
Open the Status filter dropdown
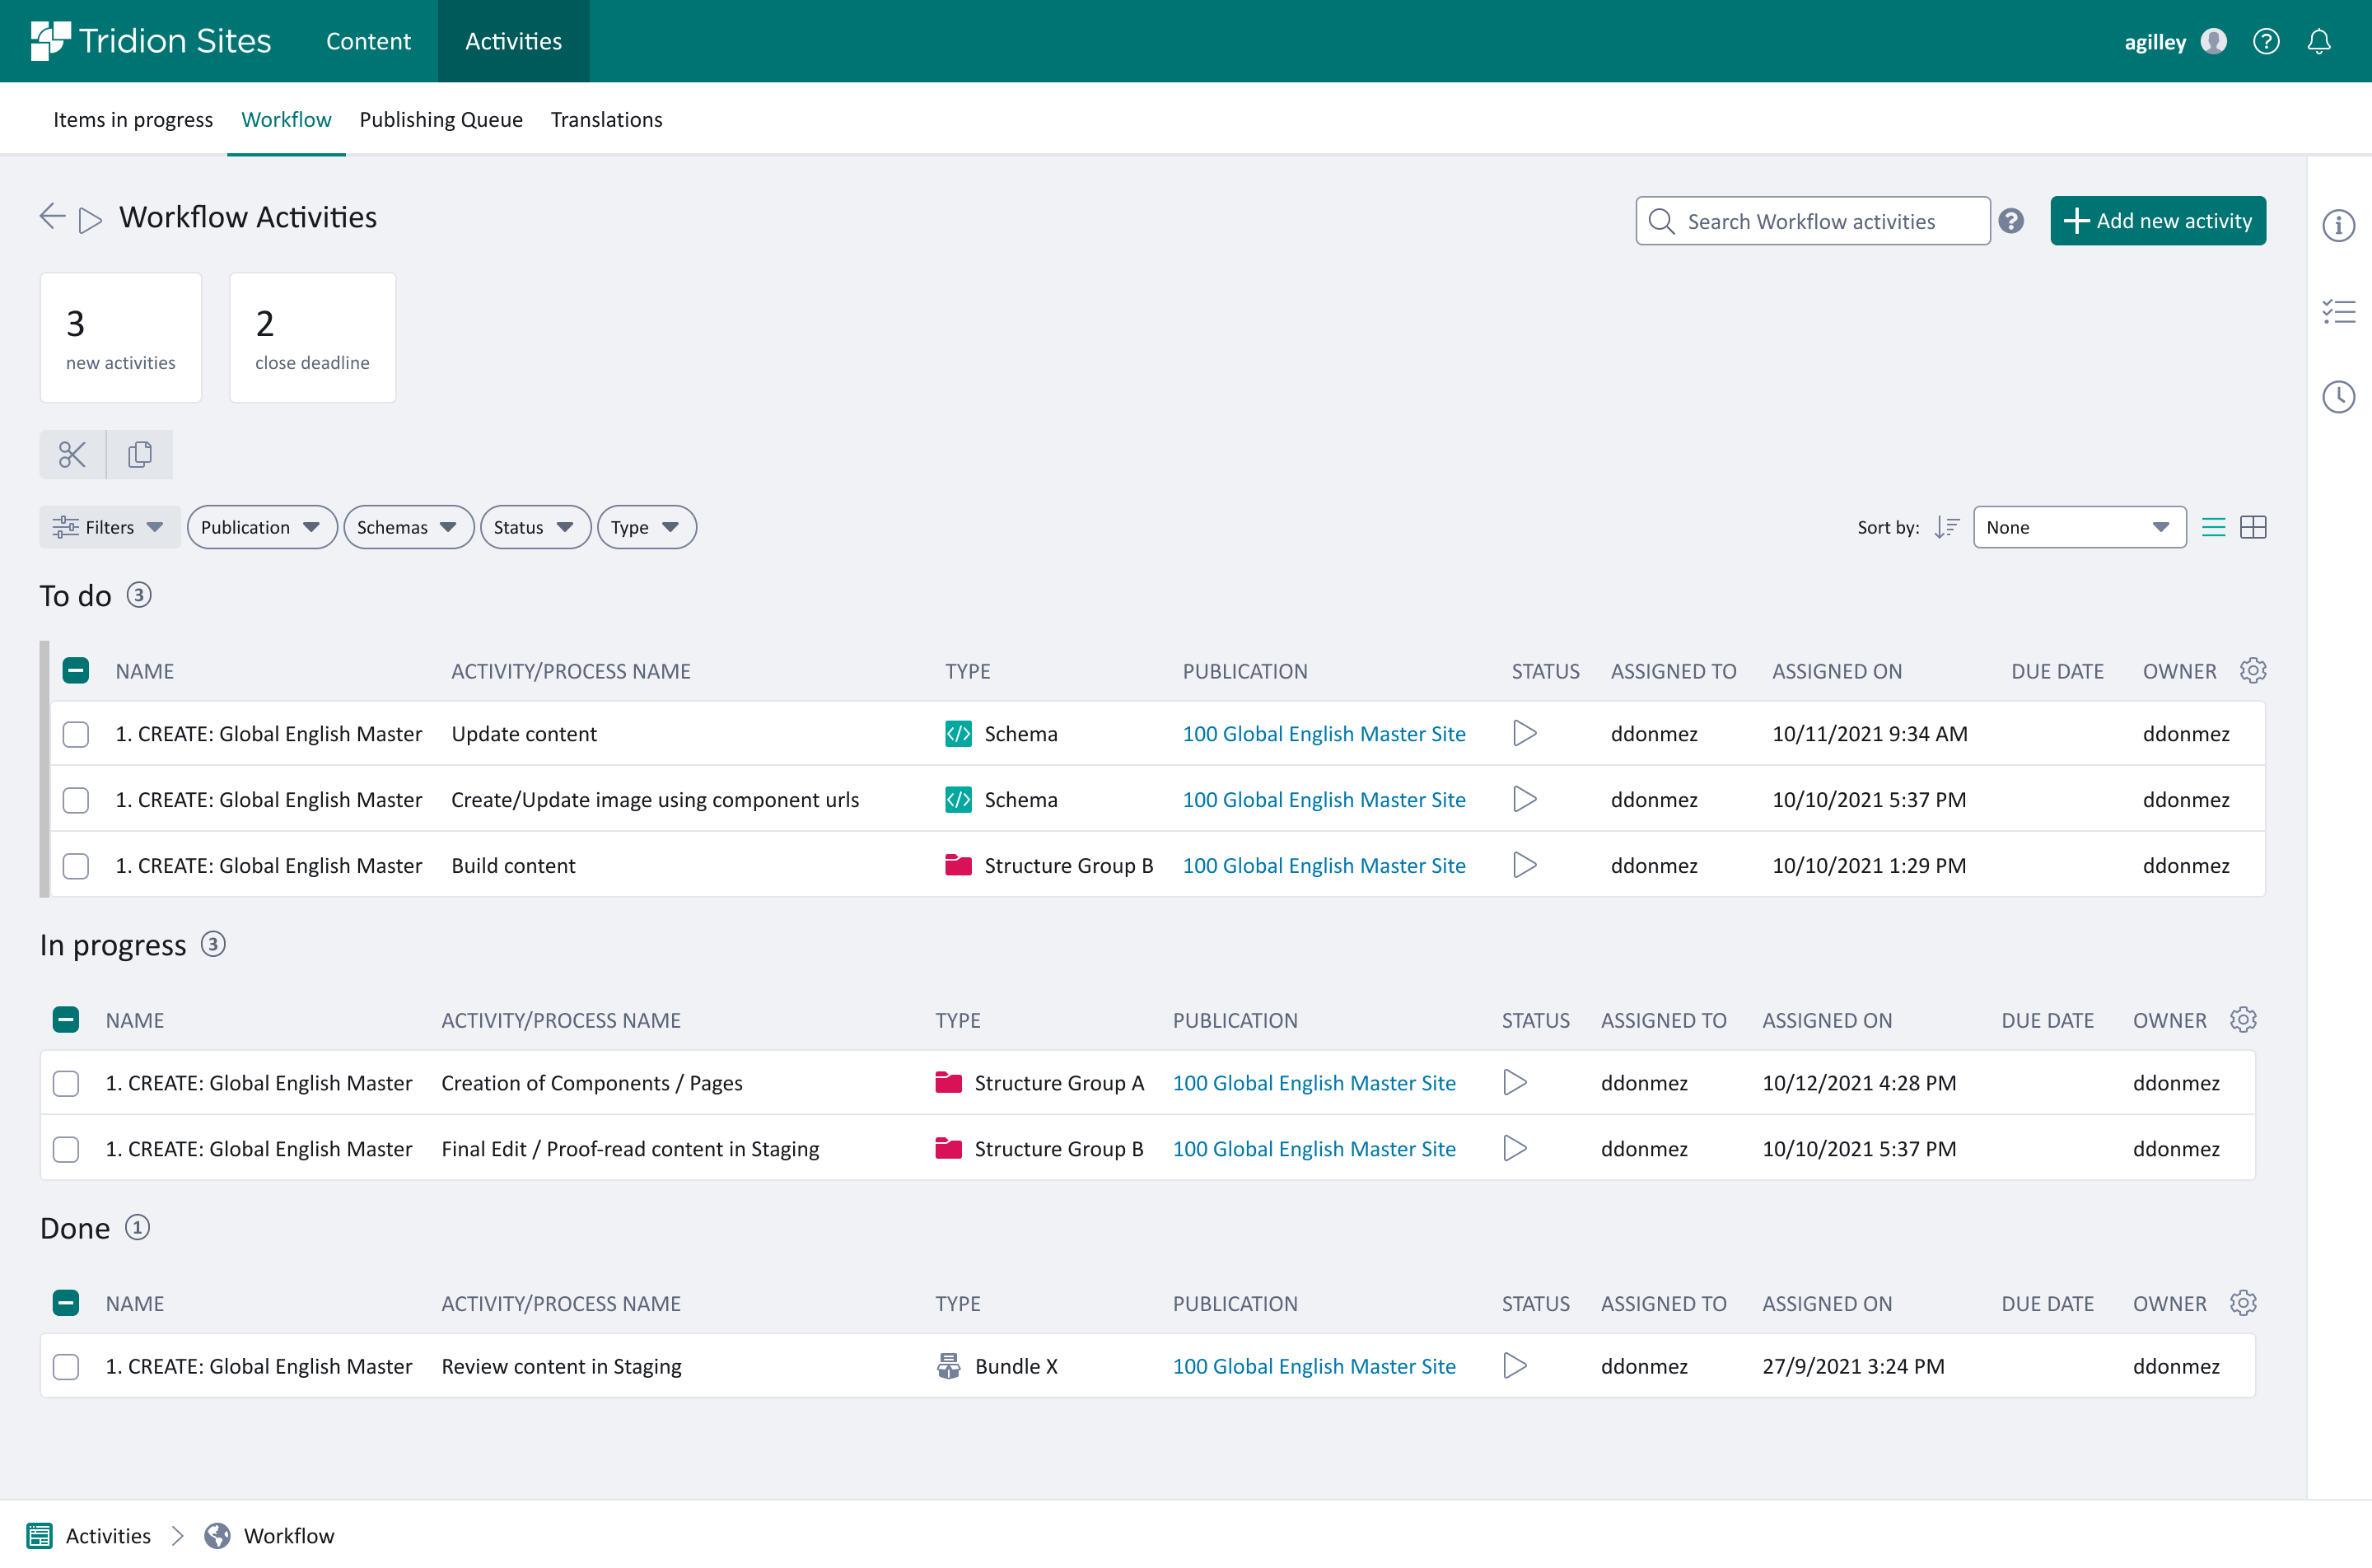(x=535, y=527)
